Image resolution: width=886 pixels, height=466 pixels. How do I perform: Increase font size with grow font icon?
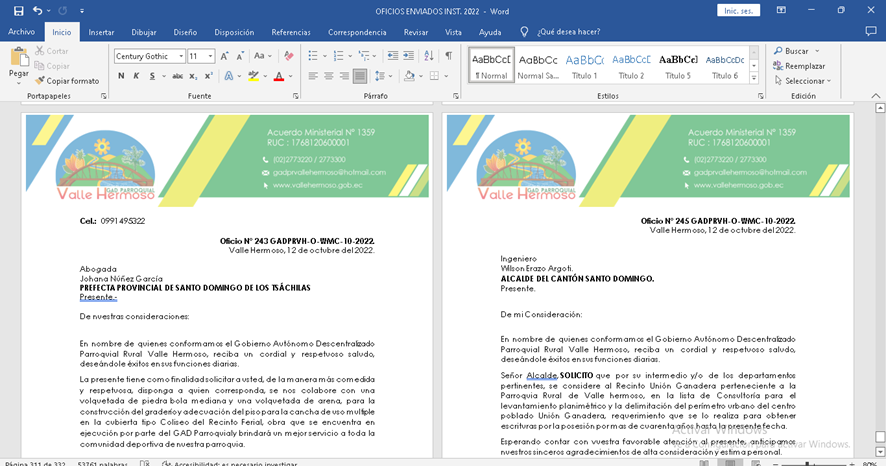click(226, 56)
